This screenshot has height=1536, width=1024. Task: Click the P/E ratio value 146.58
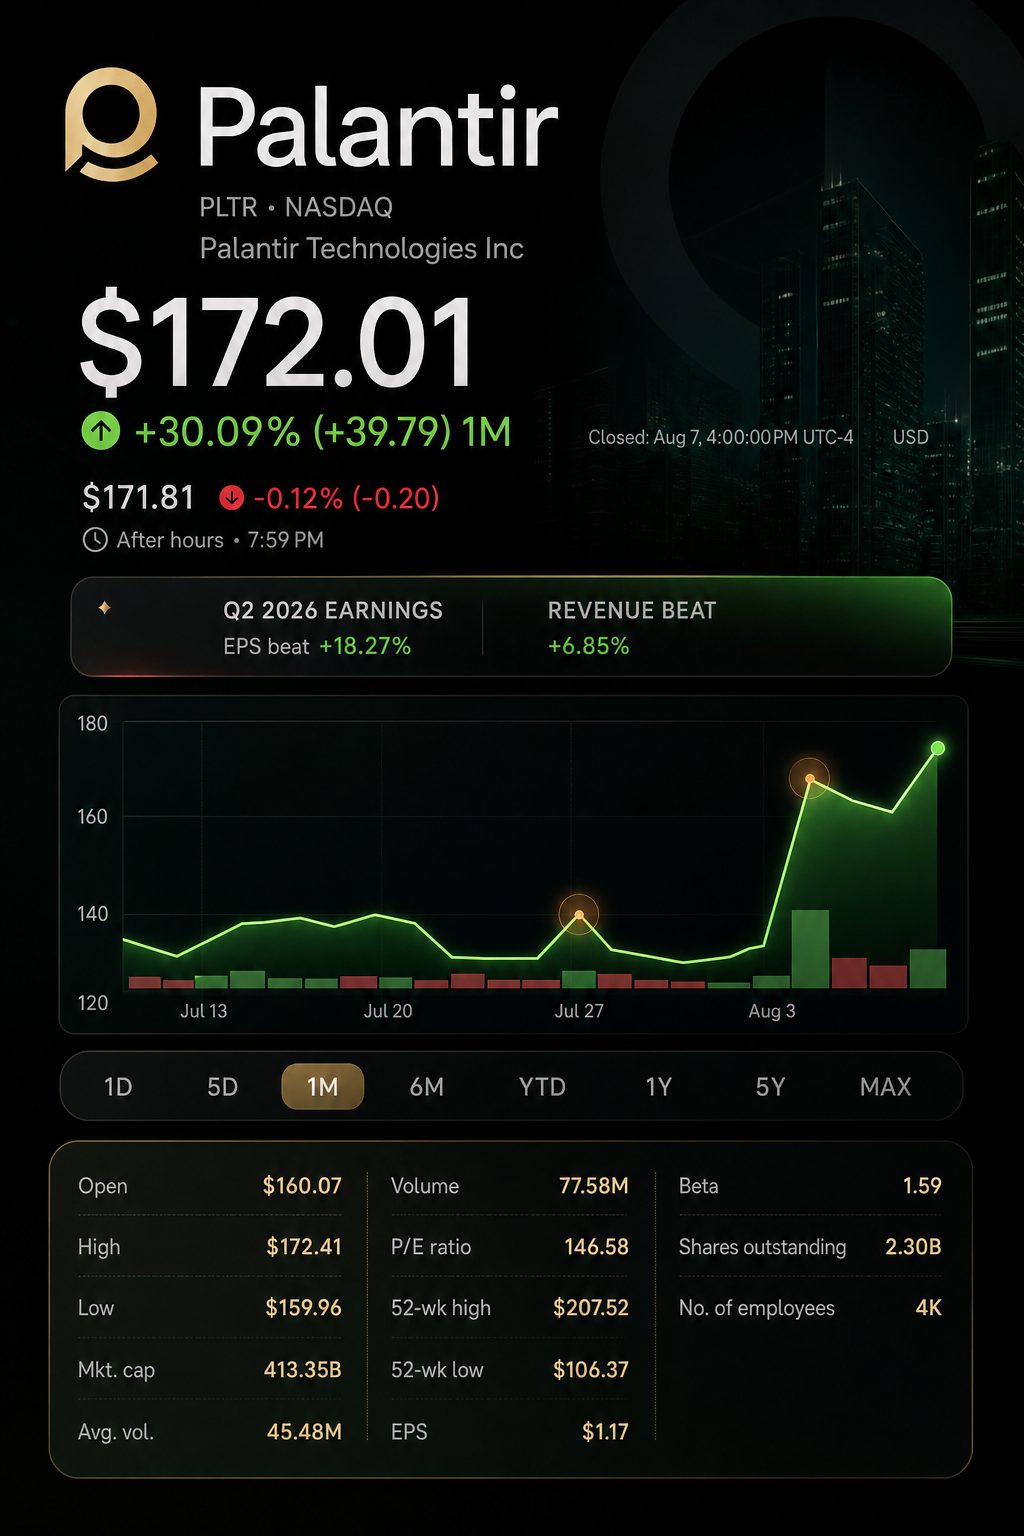pyautogui.click(x=597, y=1247)
